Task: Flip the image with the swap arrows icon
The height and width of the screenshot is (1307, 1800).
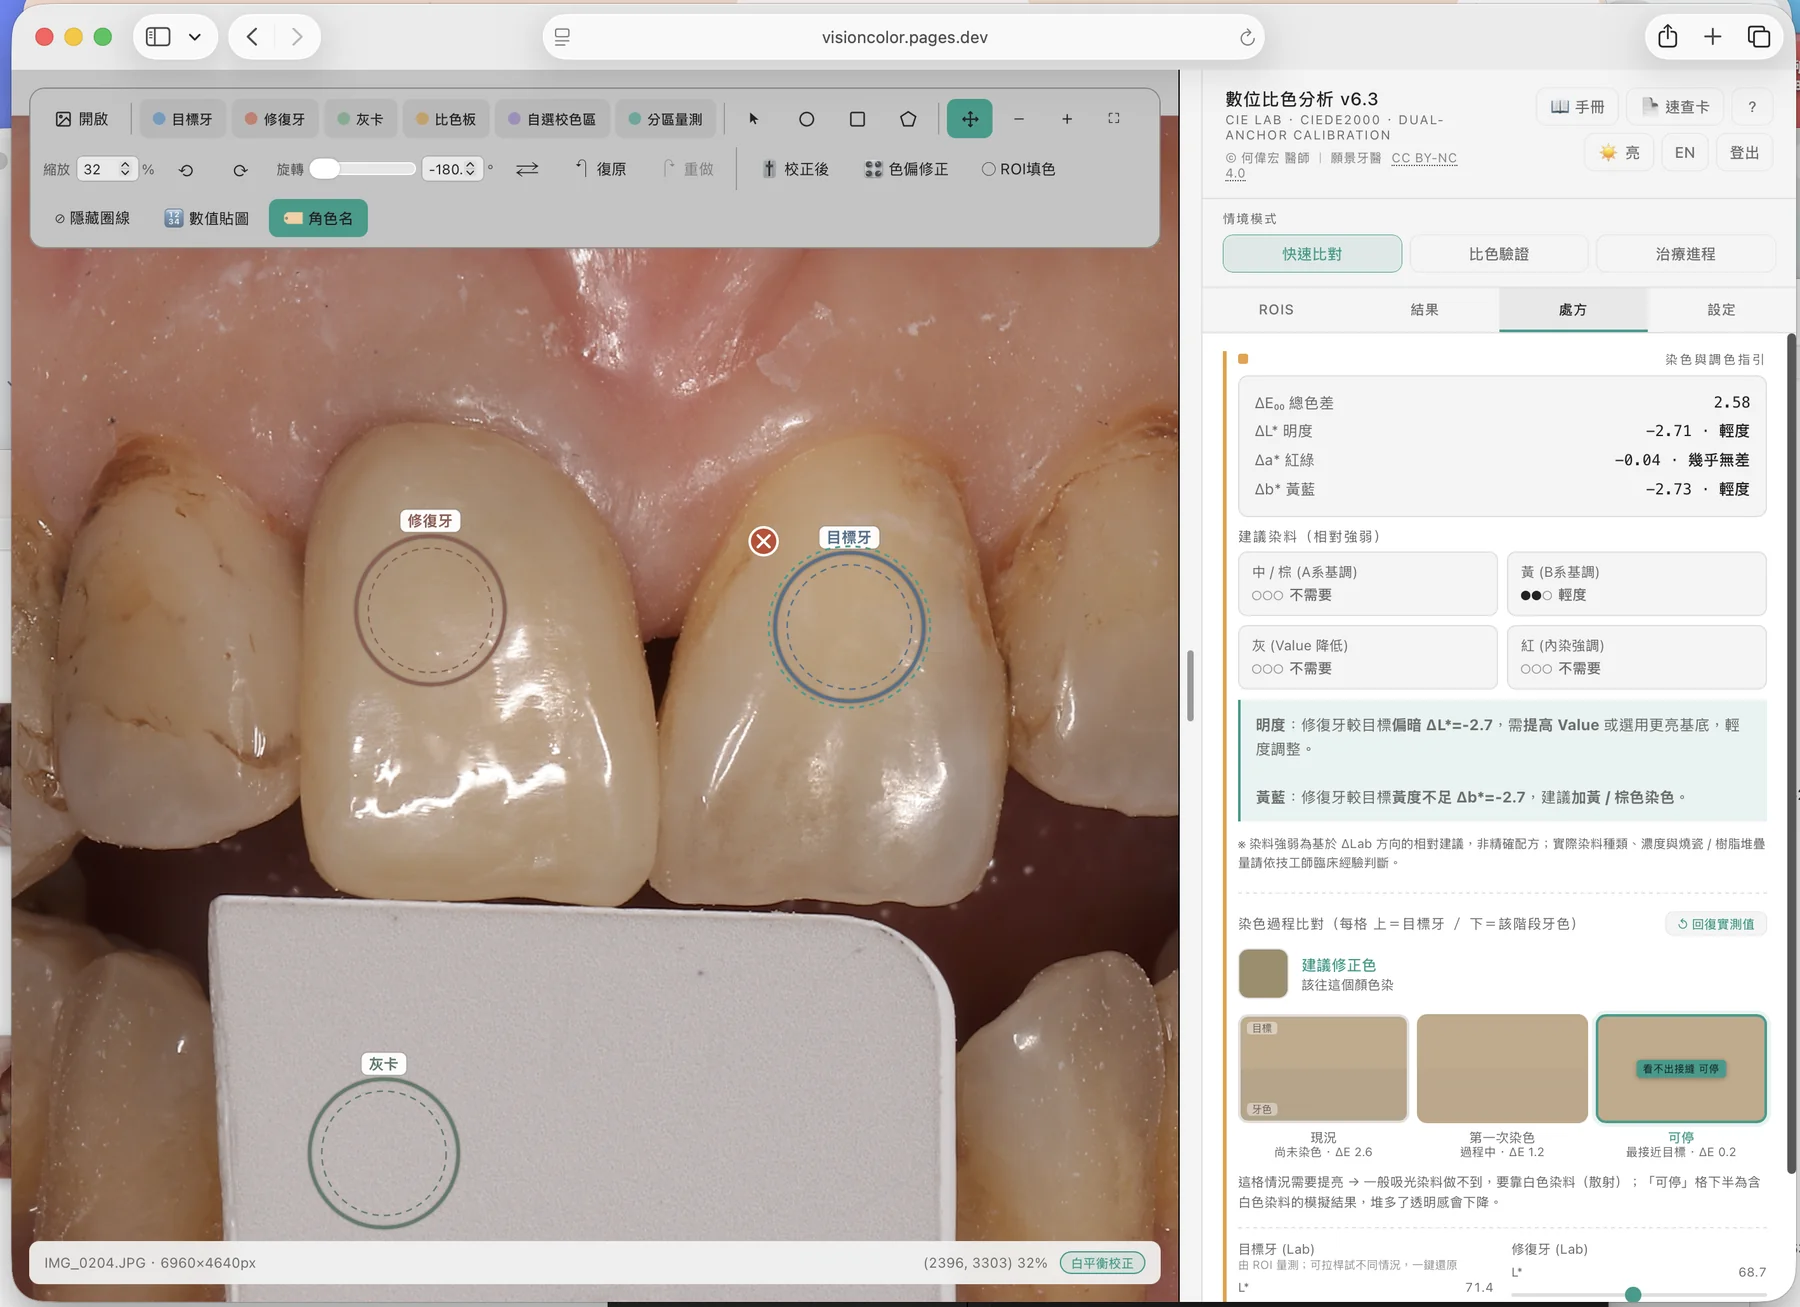Action: (527, 170)
